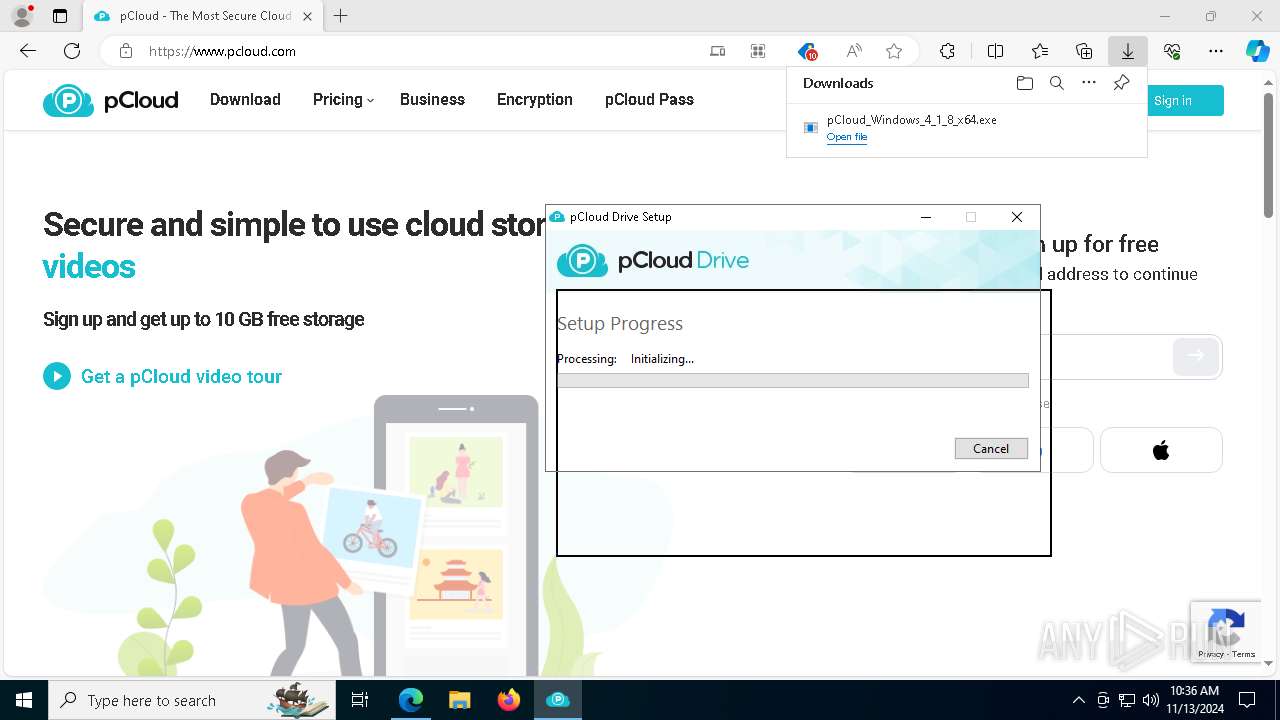Switch to pCloud setup on taskbar
This screenshot has height=720, width=1280.
coord(557,700)
